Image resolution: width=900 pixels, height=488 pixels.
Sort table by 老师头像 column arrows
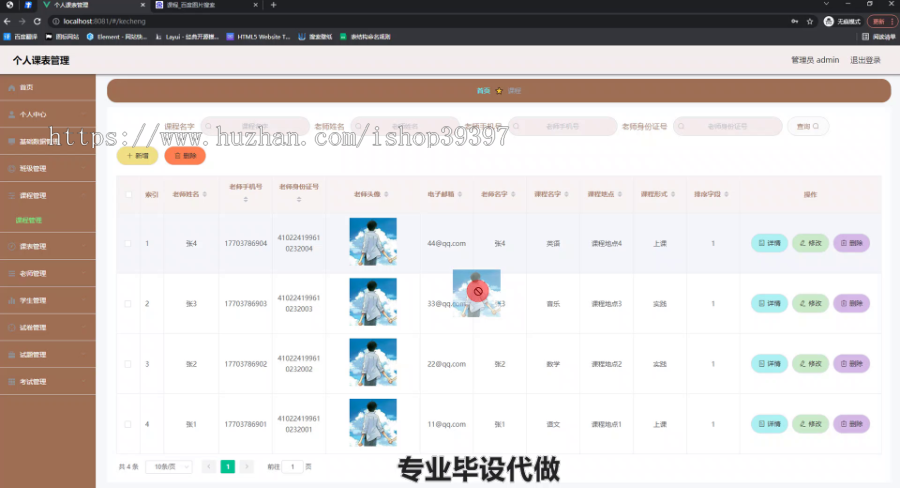(386, 194)
